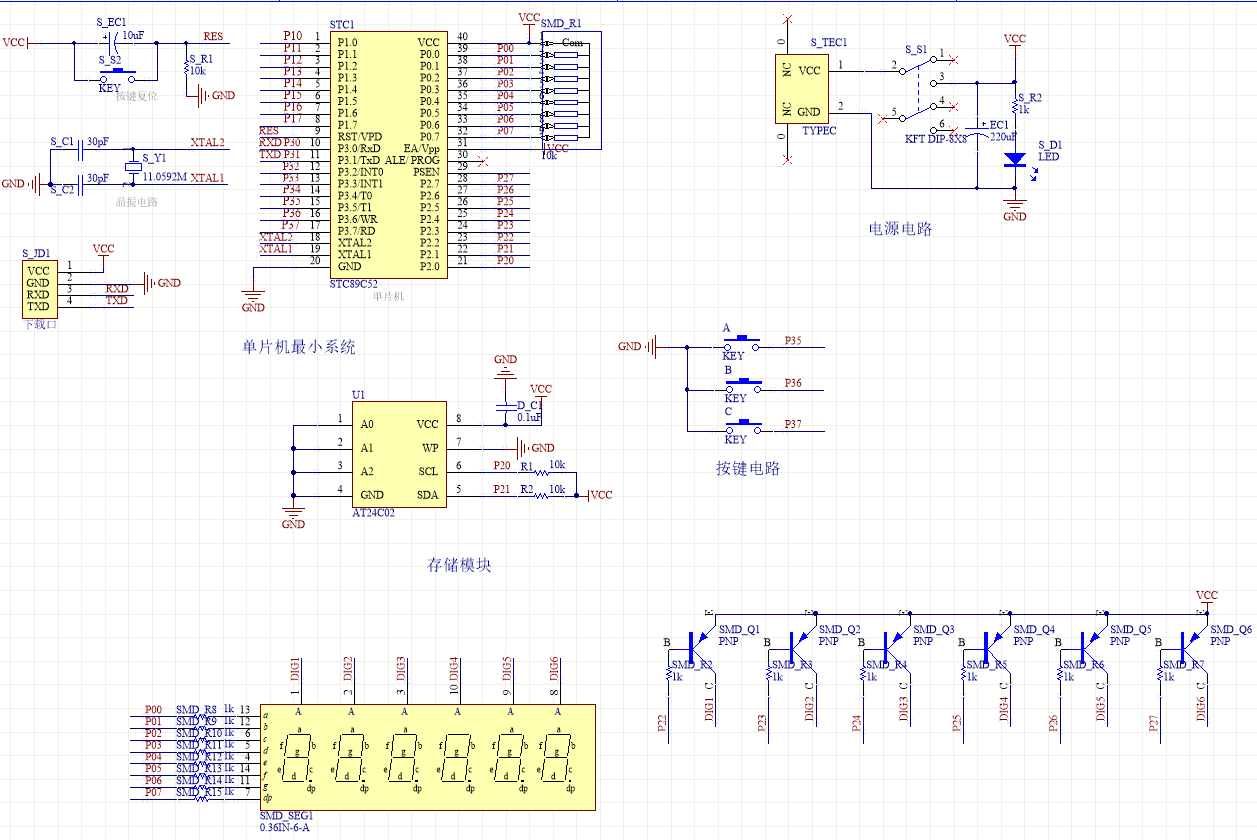1257x840 pixels.
Task: Select the 电源电路 section label
Action: pyautogui.click(x=900, y=229)
